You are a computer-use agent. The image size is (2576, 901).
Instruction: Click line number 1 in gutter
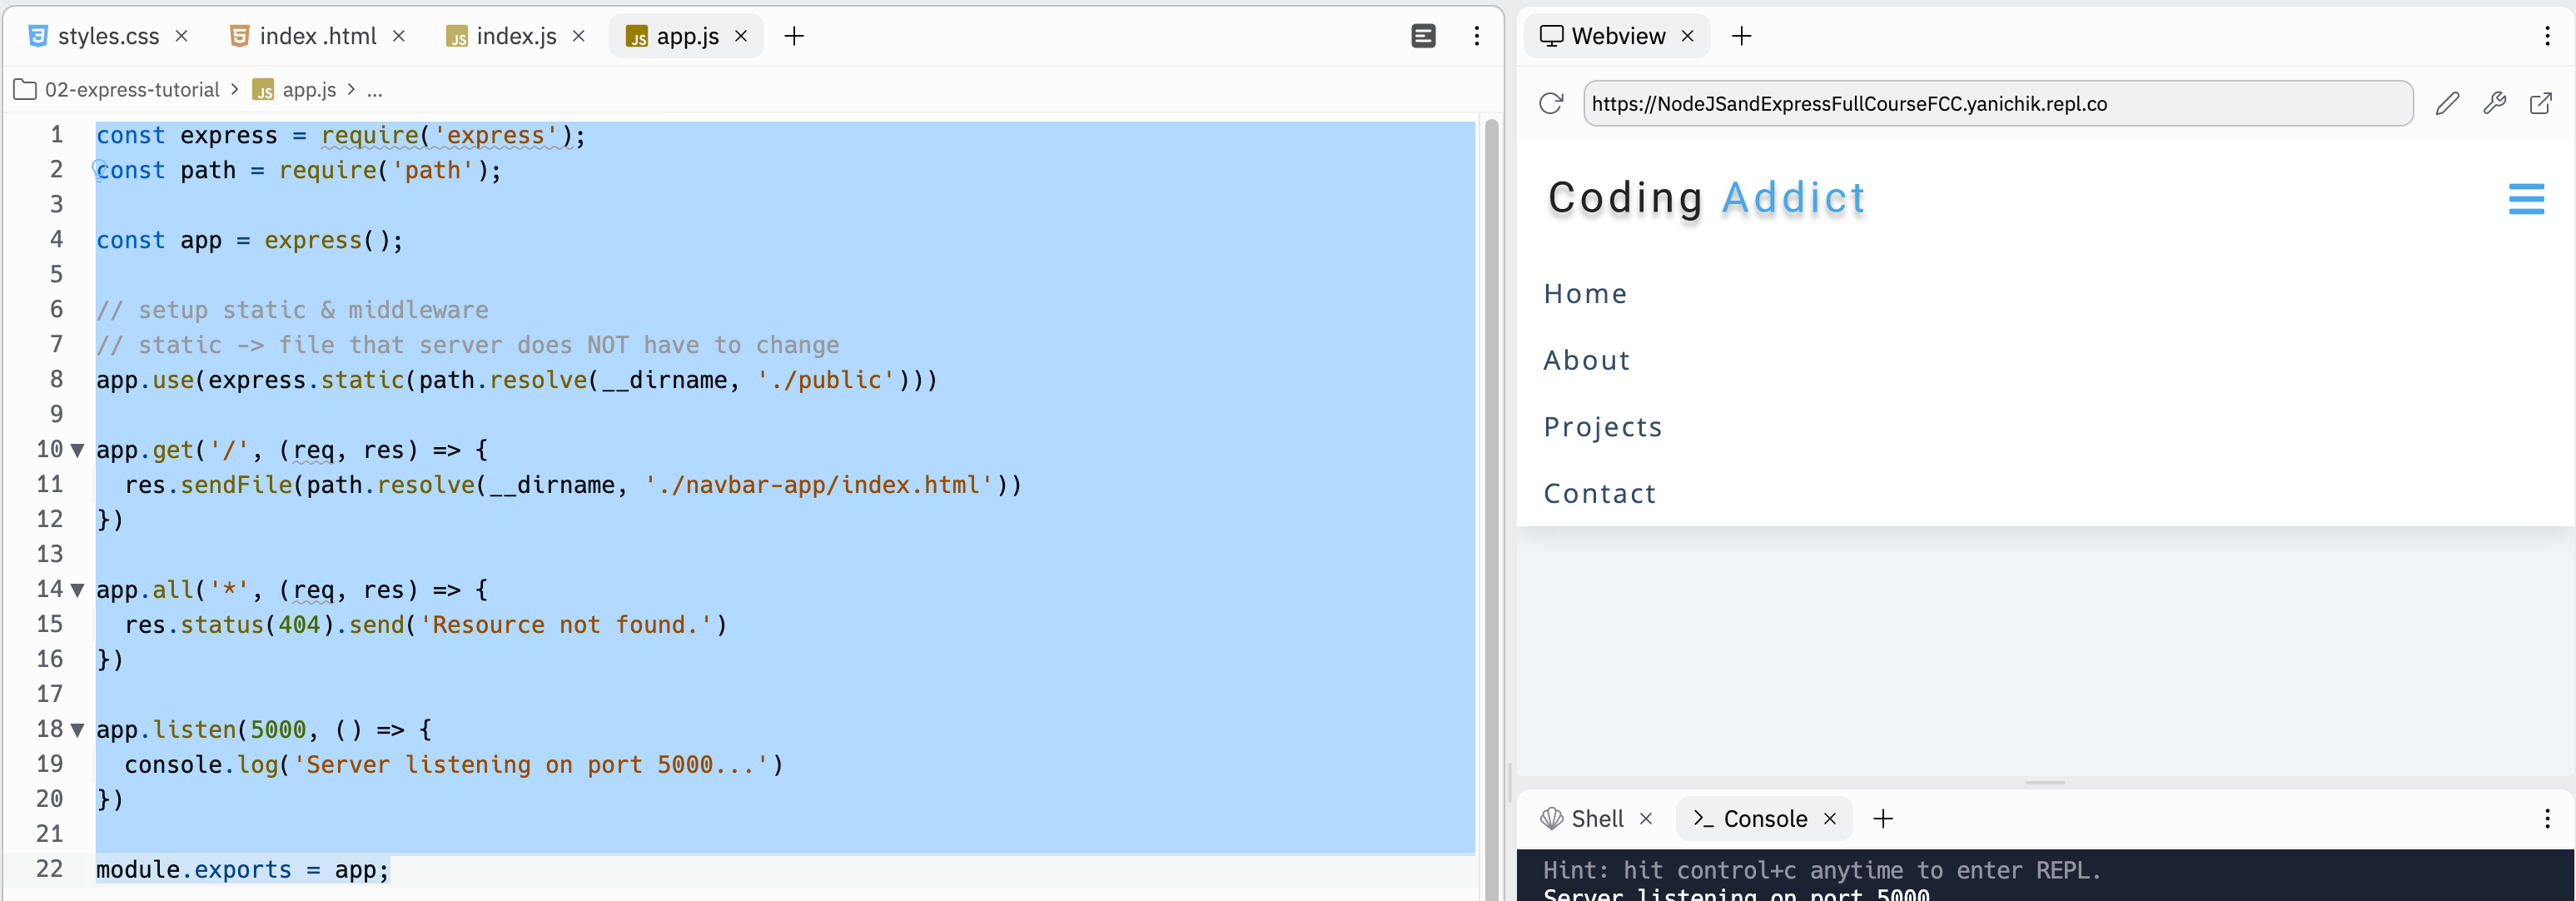coord(57,135)
